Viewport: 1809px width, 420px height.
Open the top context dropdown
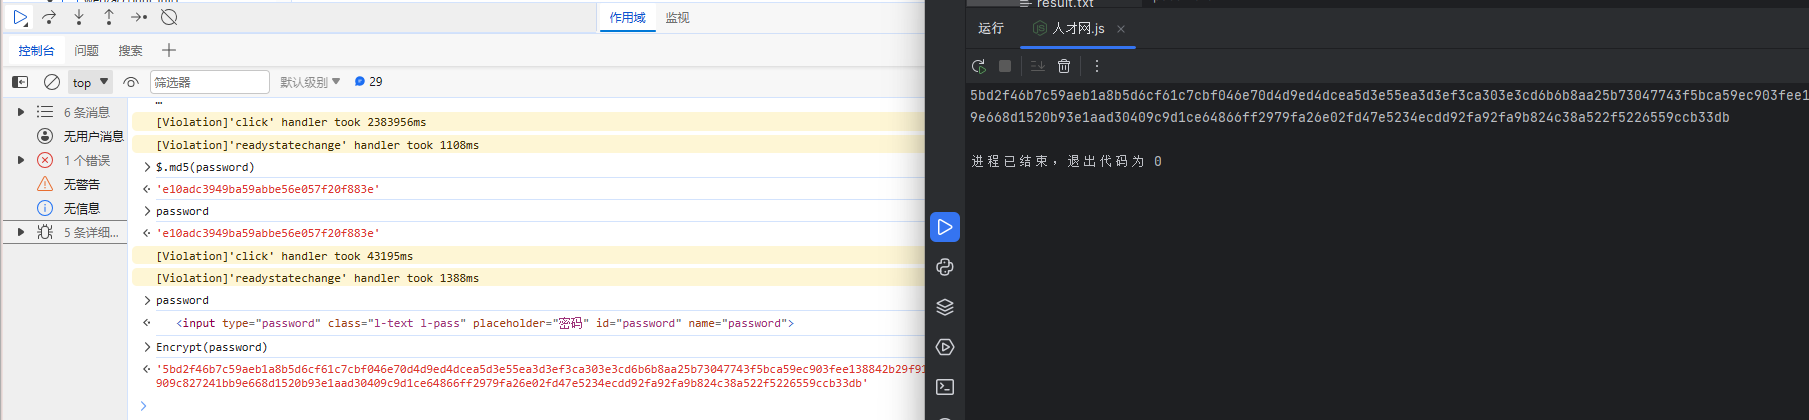tap(90, 82)
